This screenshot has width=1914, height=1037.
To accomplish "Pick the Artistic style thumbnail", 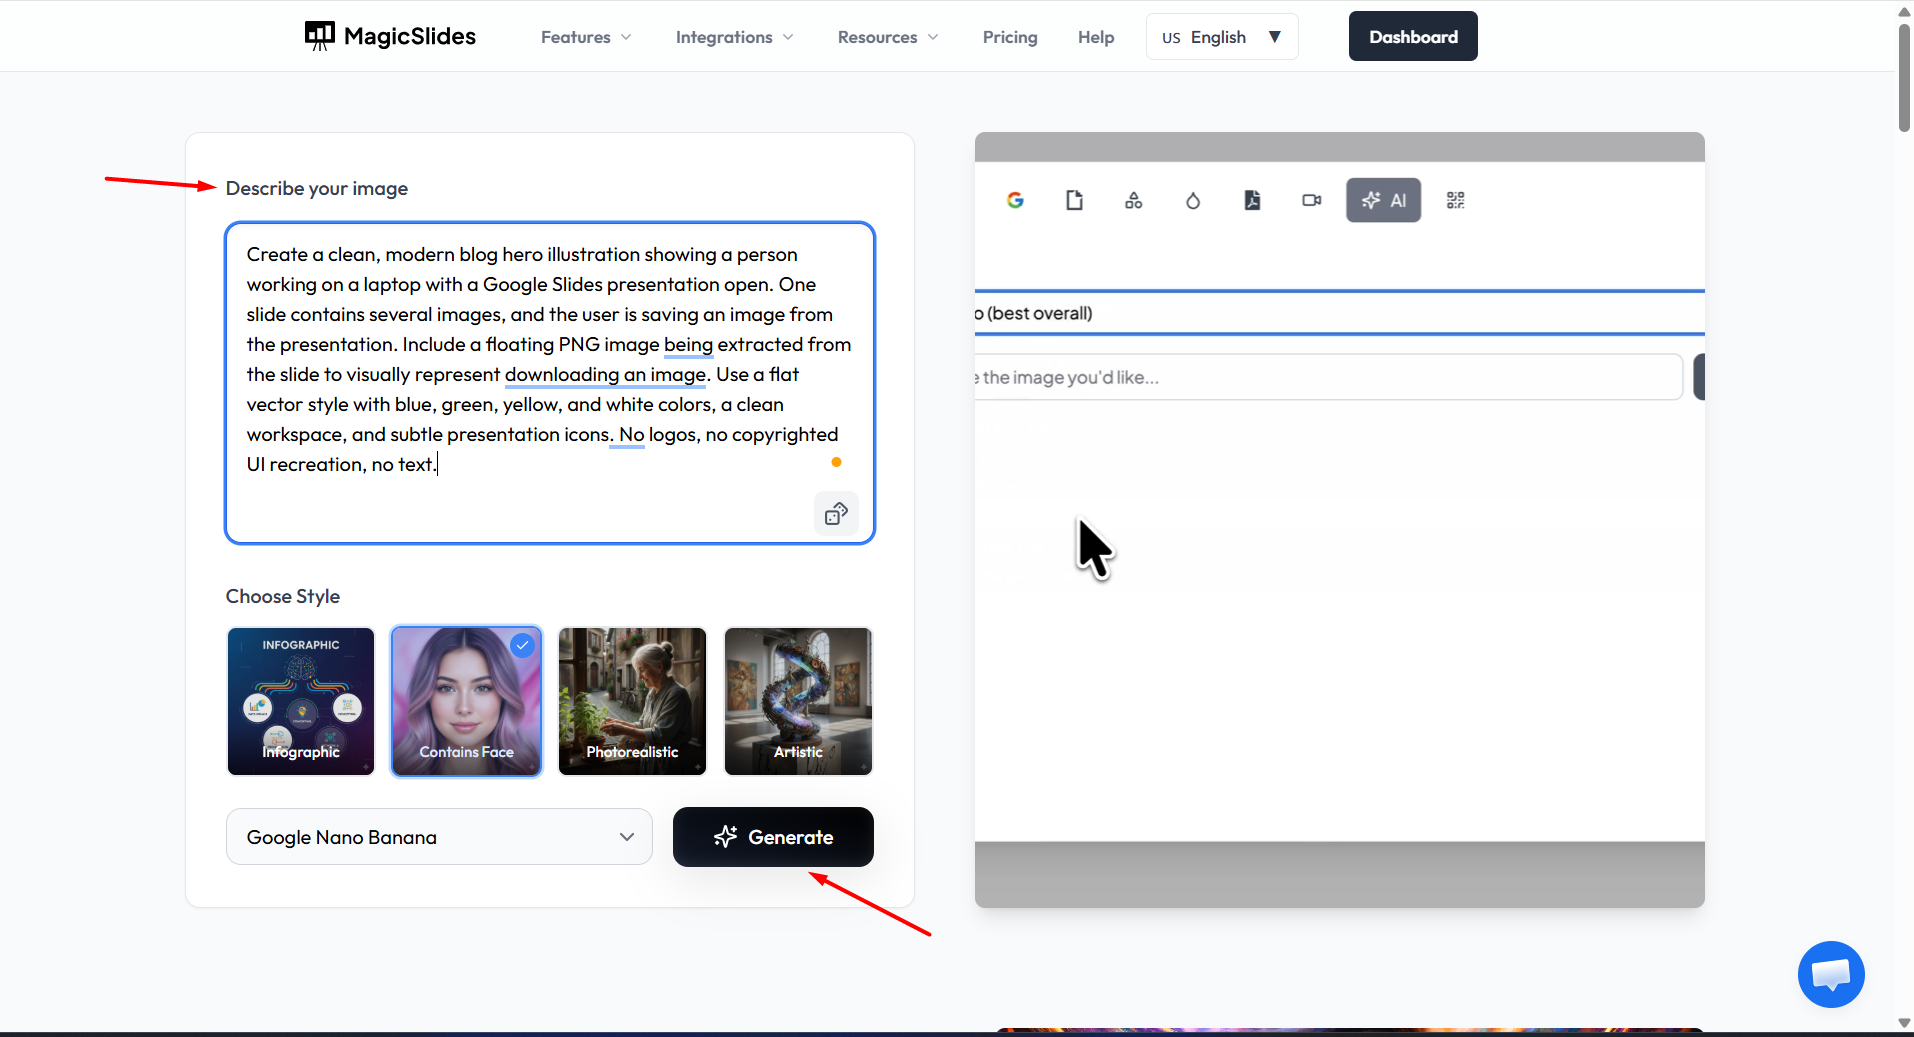I will pyautogui.click(x=798, y=701).
